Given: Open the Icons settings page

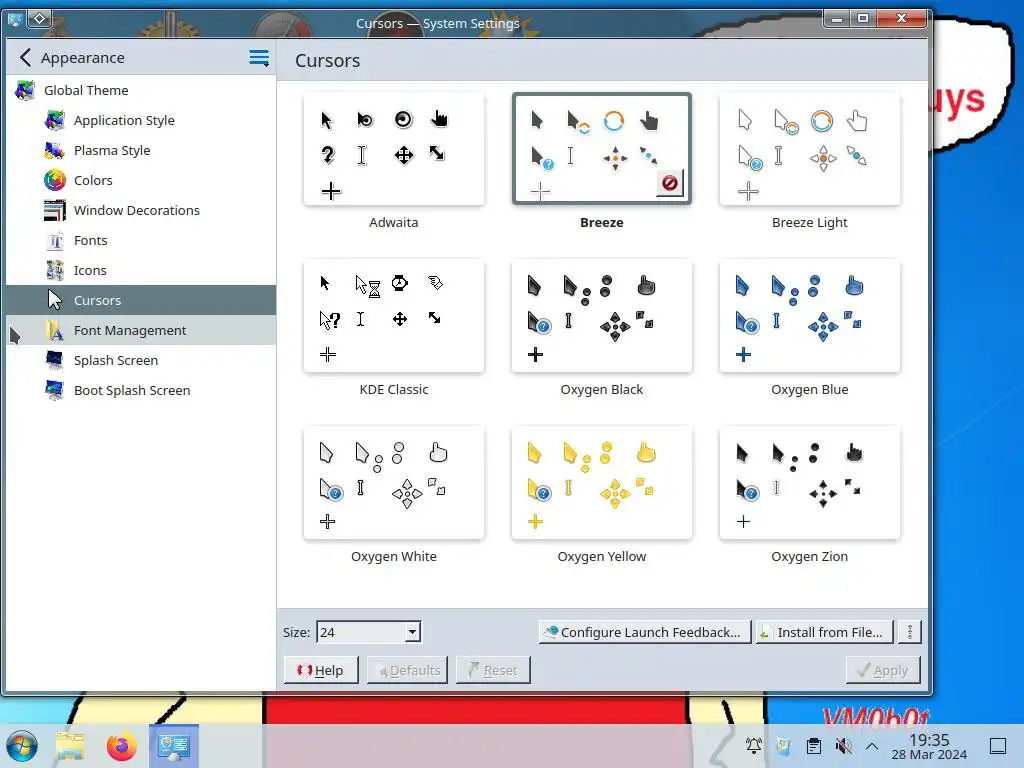Looking at the screenshot, I should point(141,270).
